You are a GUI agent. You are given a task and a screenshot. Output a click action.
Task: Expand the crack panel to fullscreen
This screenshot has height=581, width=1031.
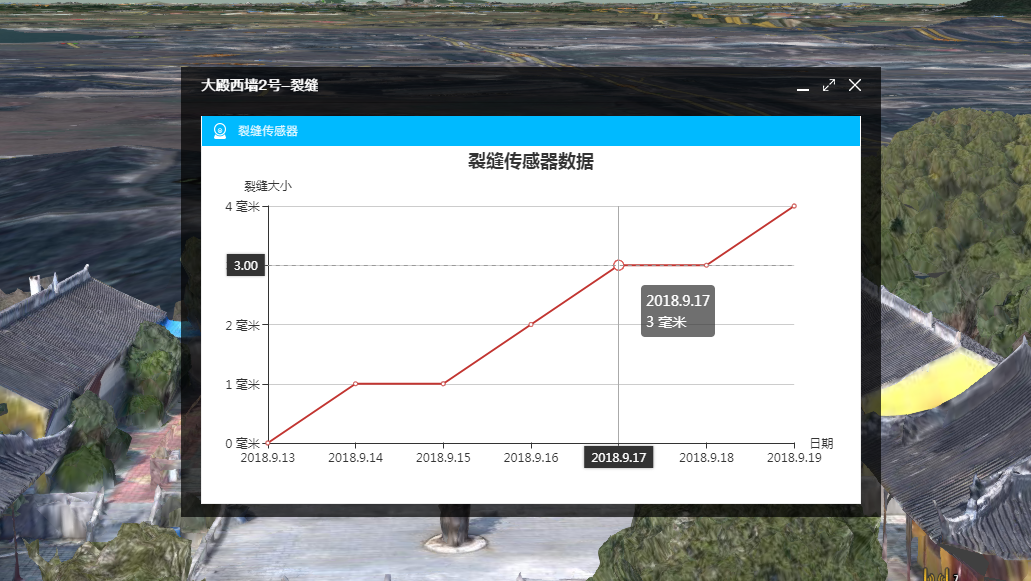click(x=828, y=85)
